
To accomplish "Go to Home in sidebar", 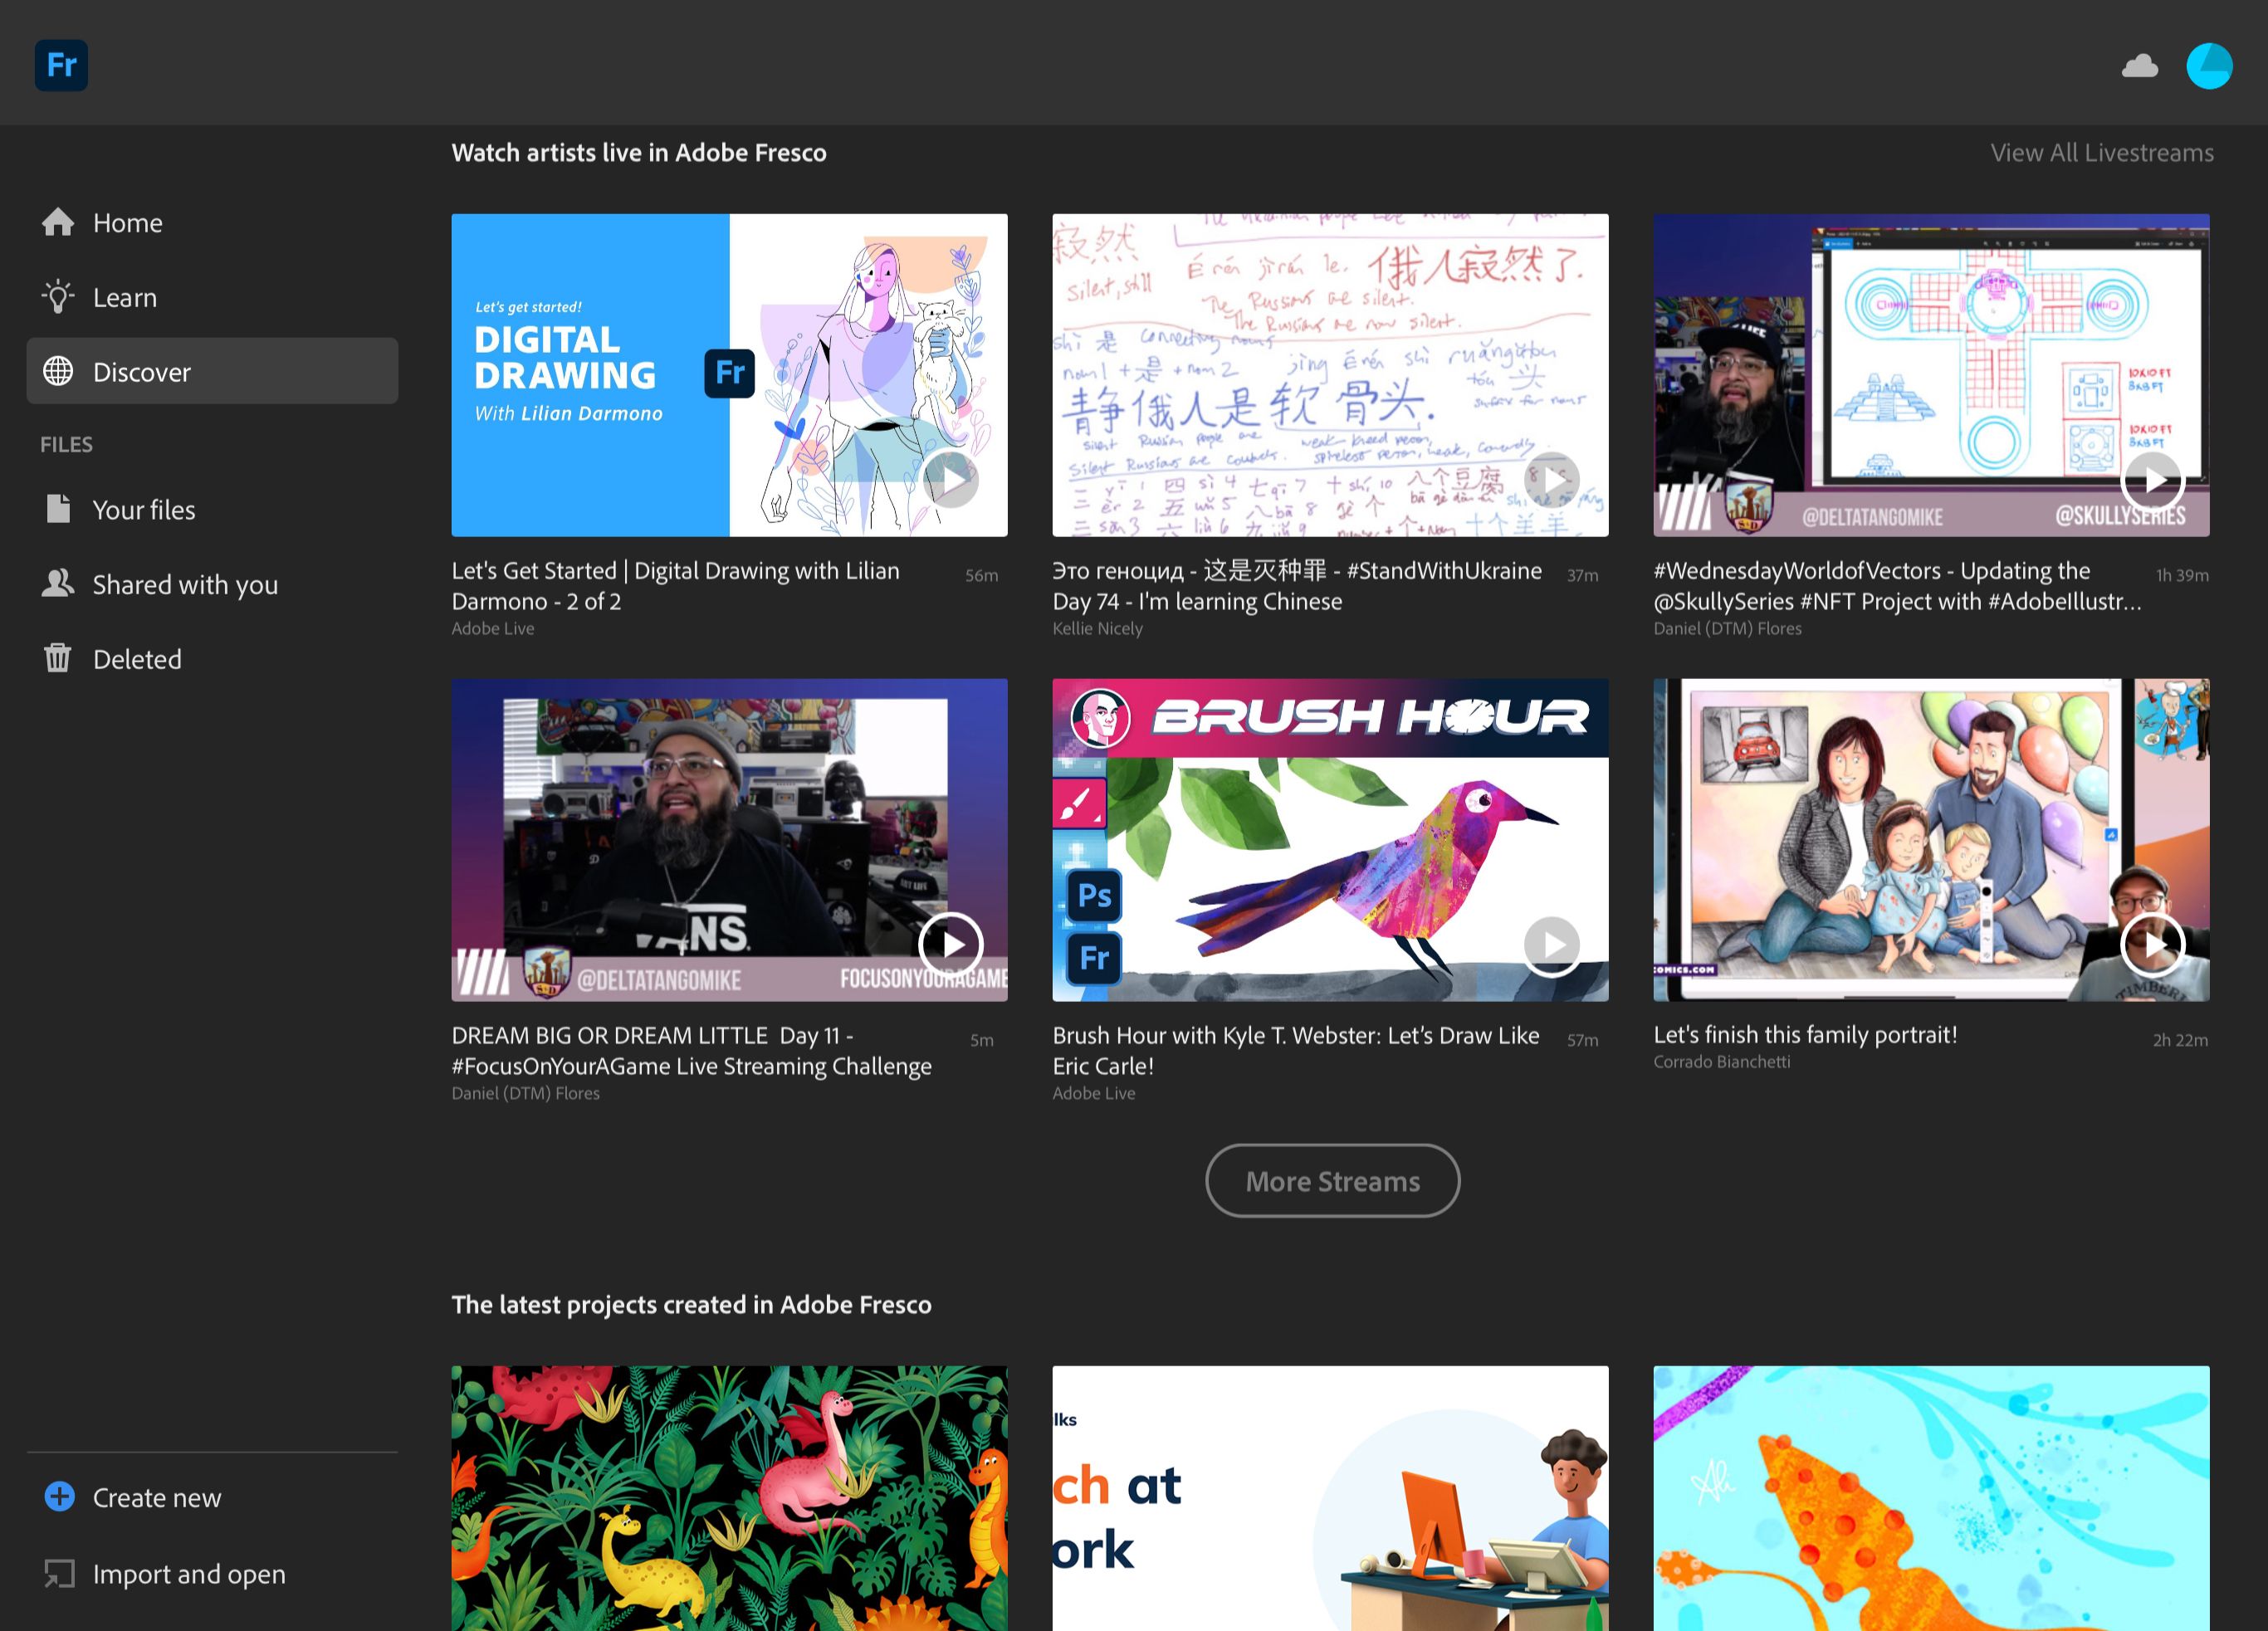I will [212, 222].
